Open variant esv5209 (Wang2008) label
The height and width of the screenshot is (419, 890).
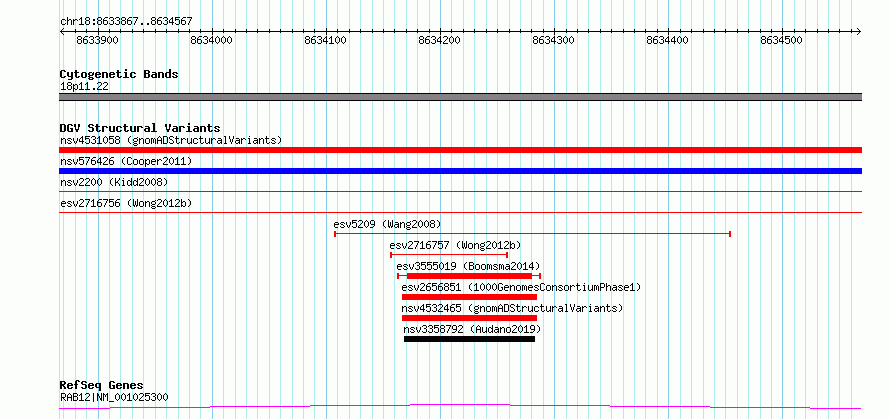point(387,224)
